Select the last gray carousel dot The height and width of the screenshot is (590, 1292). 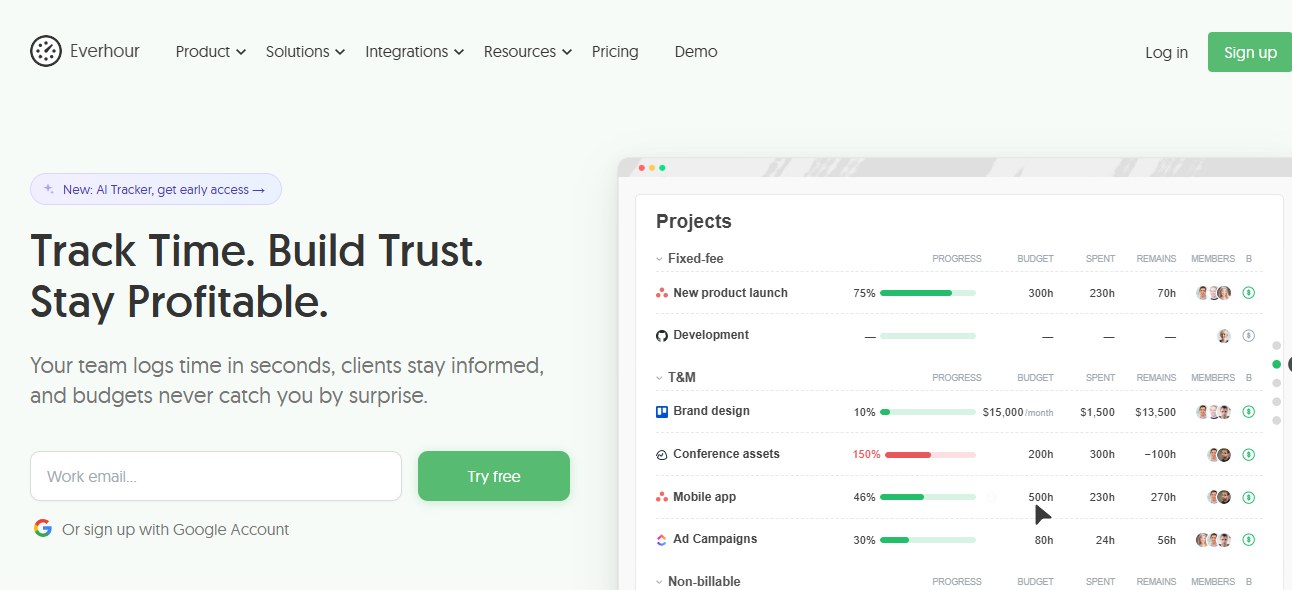(x=1276, y=421)
